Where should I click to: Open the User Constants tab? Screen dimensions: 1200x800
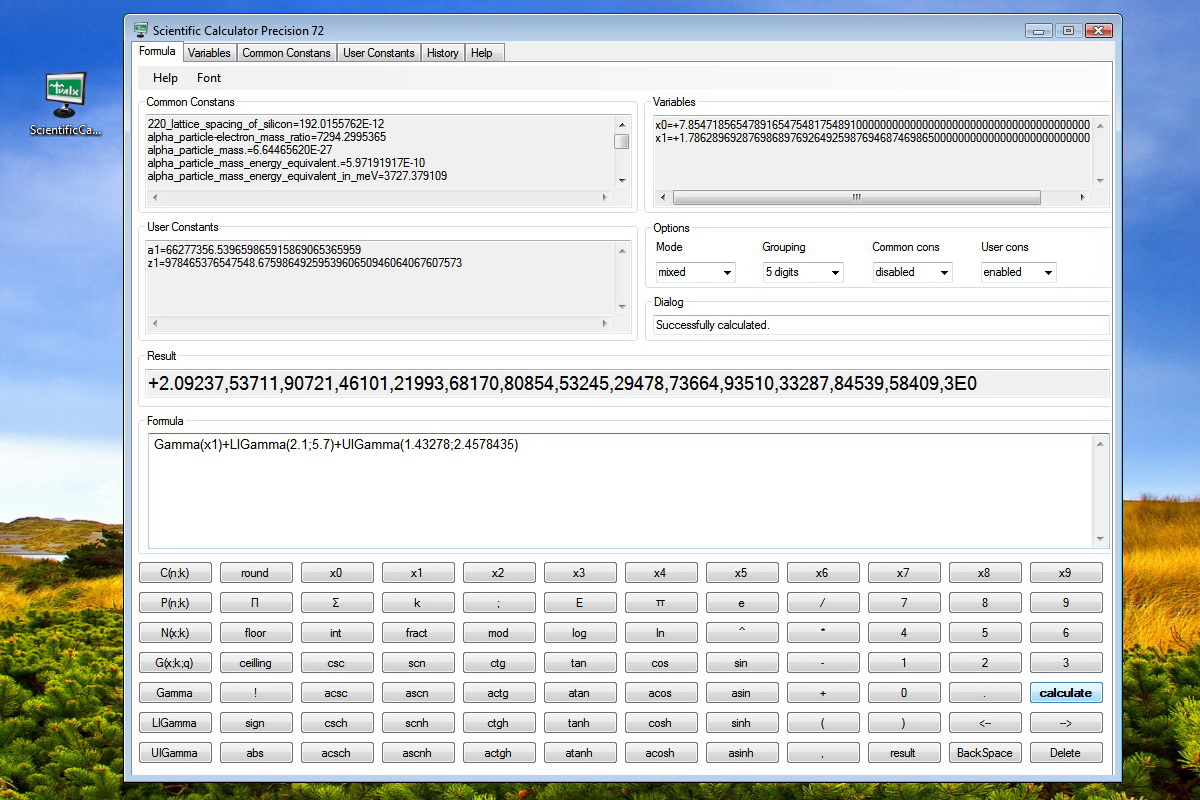tap(379, 53)
